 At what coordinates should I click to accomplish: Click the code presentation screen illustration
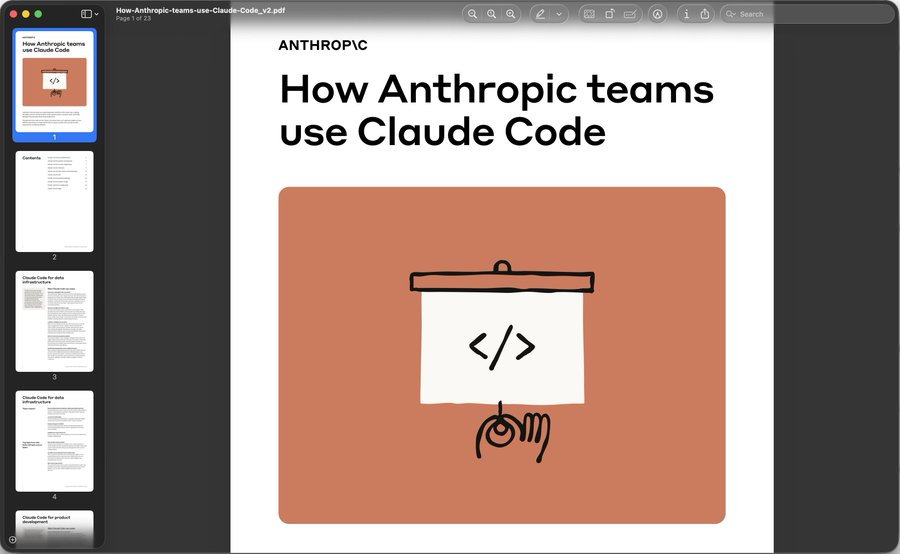pos(502,333)
